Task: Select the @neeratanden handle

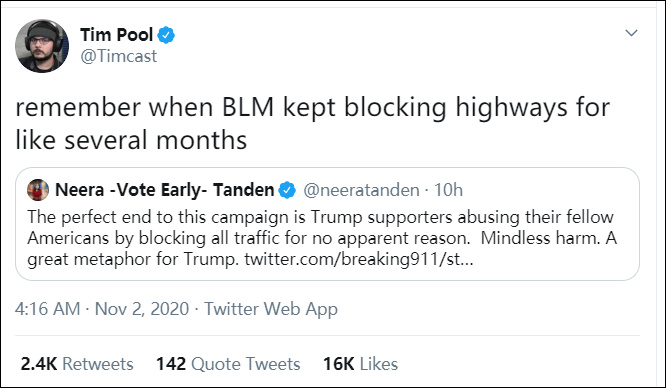Action: (361, 190)
